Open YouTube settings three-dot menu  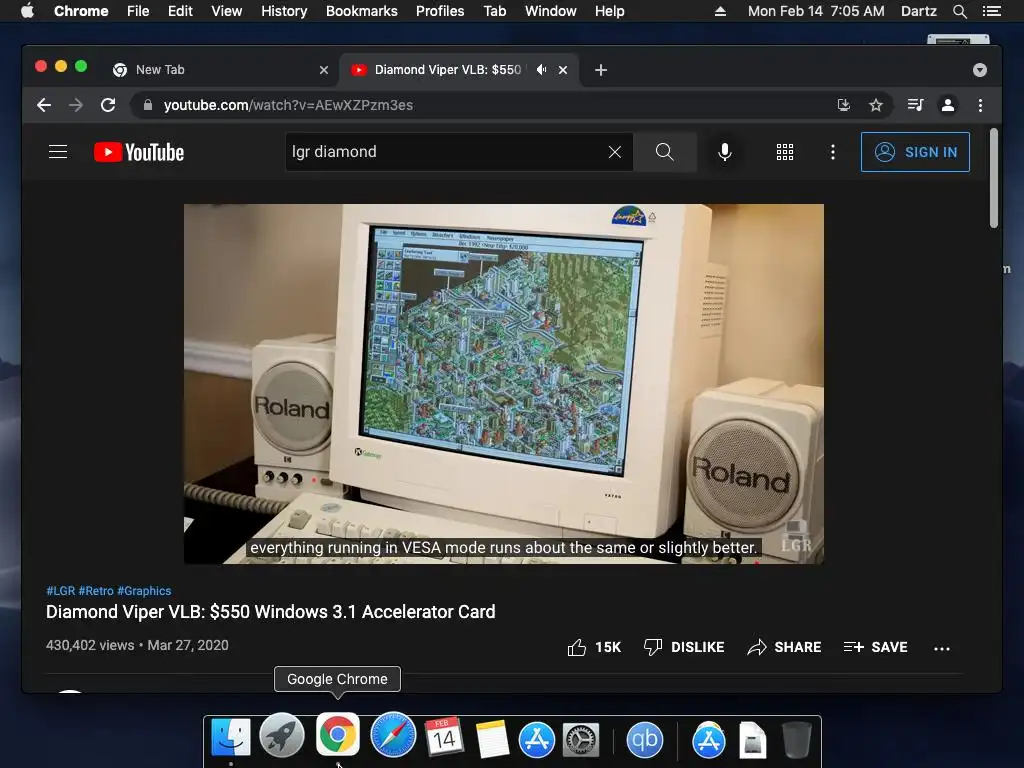click(833, 152)
